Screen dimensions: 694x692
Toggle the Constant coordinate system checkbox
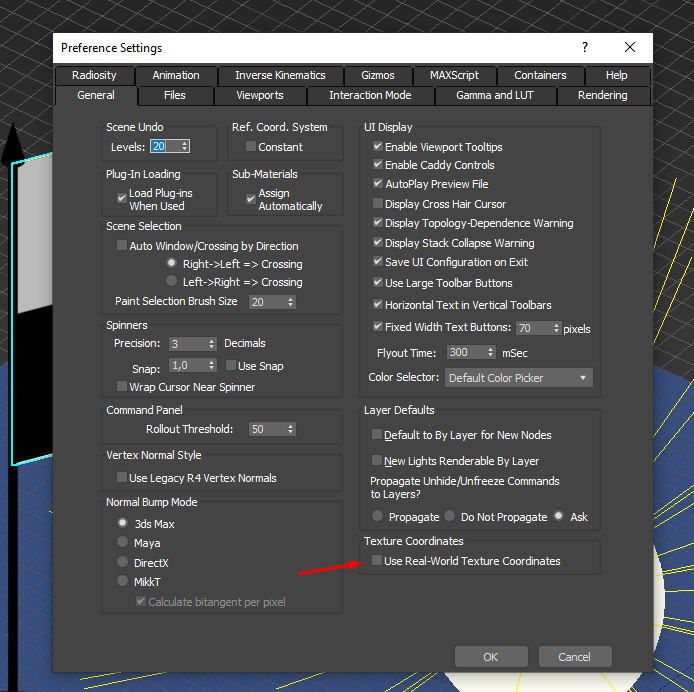coord(251,146)
